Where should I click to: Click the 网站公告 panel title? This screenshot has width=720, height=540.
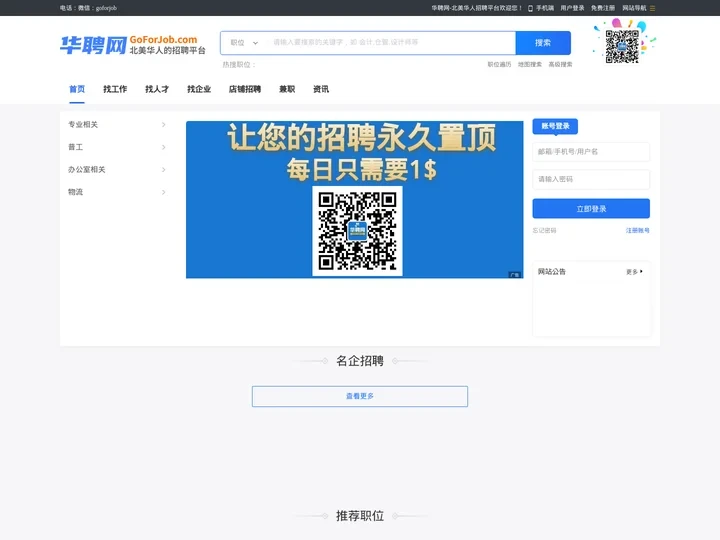coord(552,272)
